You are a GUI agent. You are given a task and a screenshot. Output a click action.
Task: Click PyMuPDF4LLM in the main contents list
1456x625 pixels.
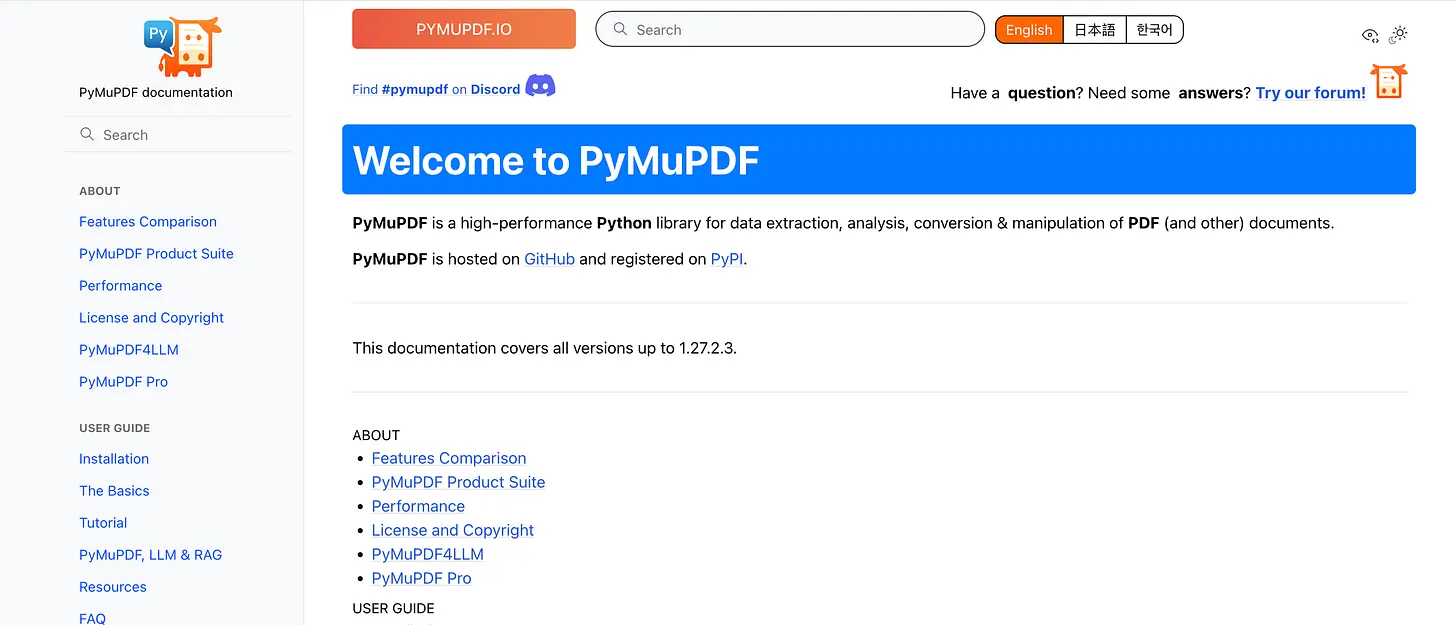click(x=428, y=554)
